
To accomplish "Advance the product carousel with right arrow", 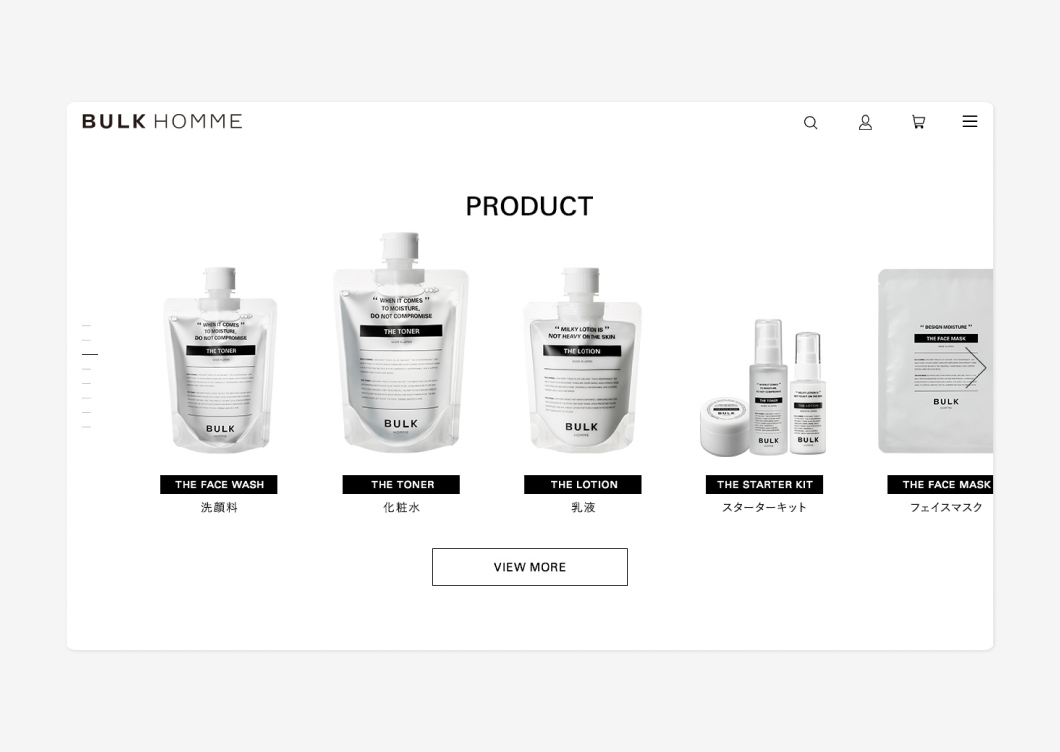I will 975,368.
